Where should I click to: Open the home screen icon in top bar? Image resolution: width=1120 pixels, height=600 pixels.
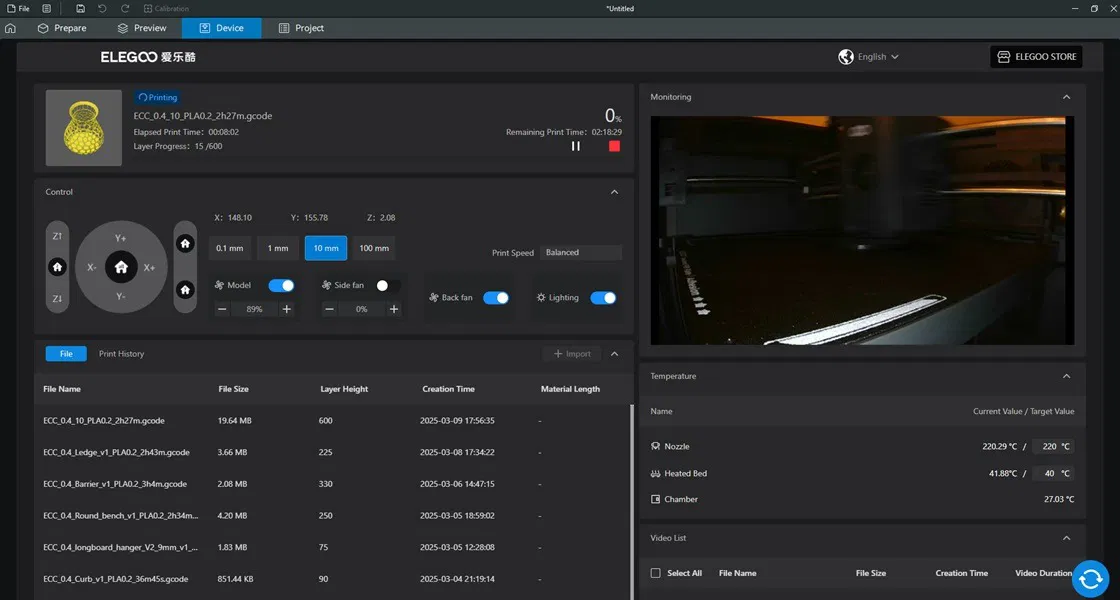point(10,28)
